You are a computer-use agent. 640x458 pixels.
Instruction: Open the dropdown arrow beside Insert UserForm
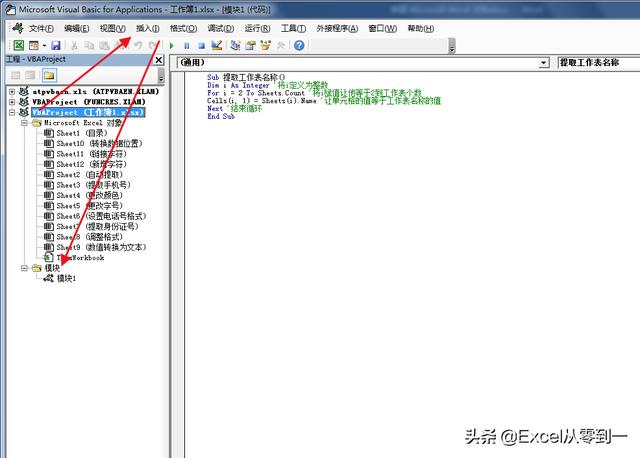point(44,45)
